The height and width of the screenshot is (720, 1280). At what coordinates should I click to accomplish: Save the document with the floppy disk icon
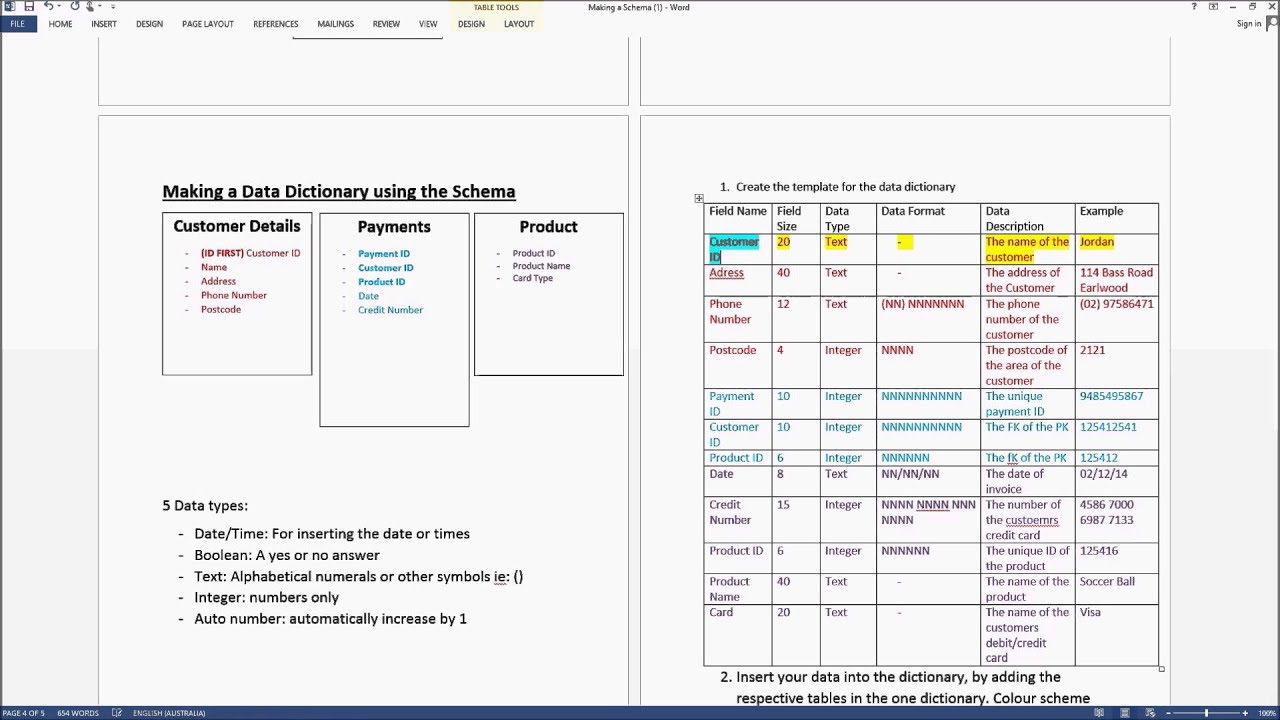29,7
